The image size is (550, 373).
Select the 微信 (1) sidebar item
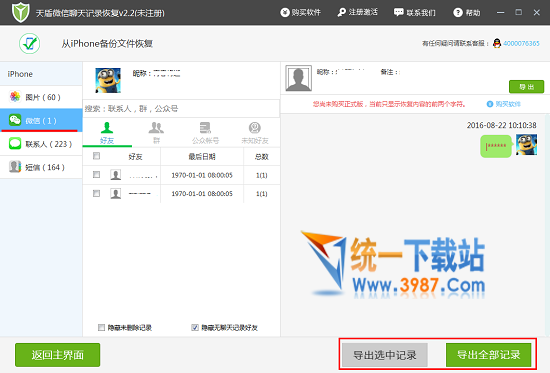click(41, 120)
